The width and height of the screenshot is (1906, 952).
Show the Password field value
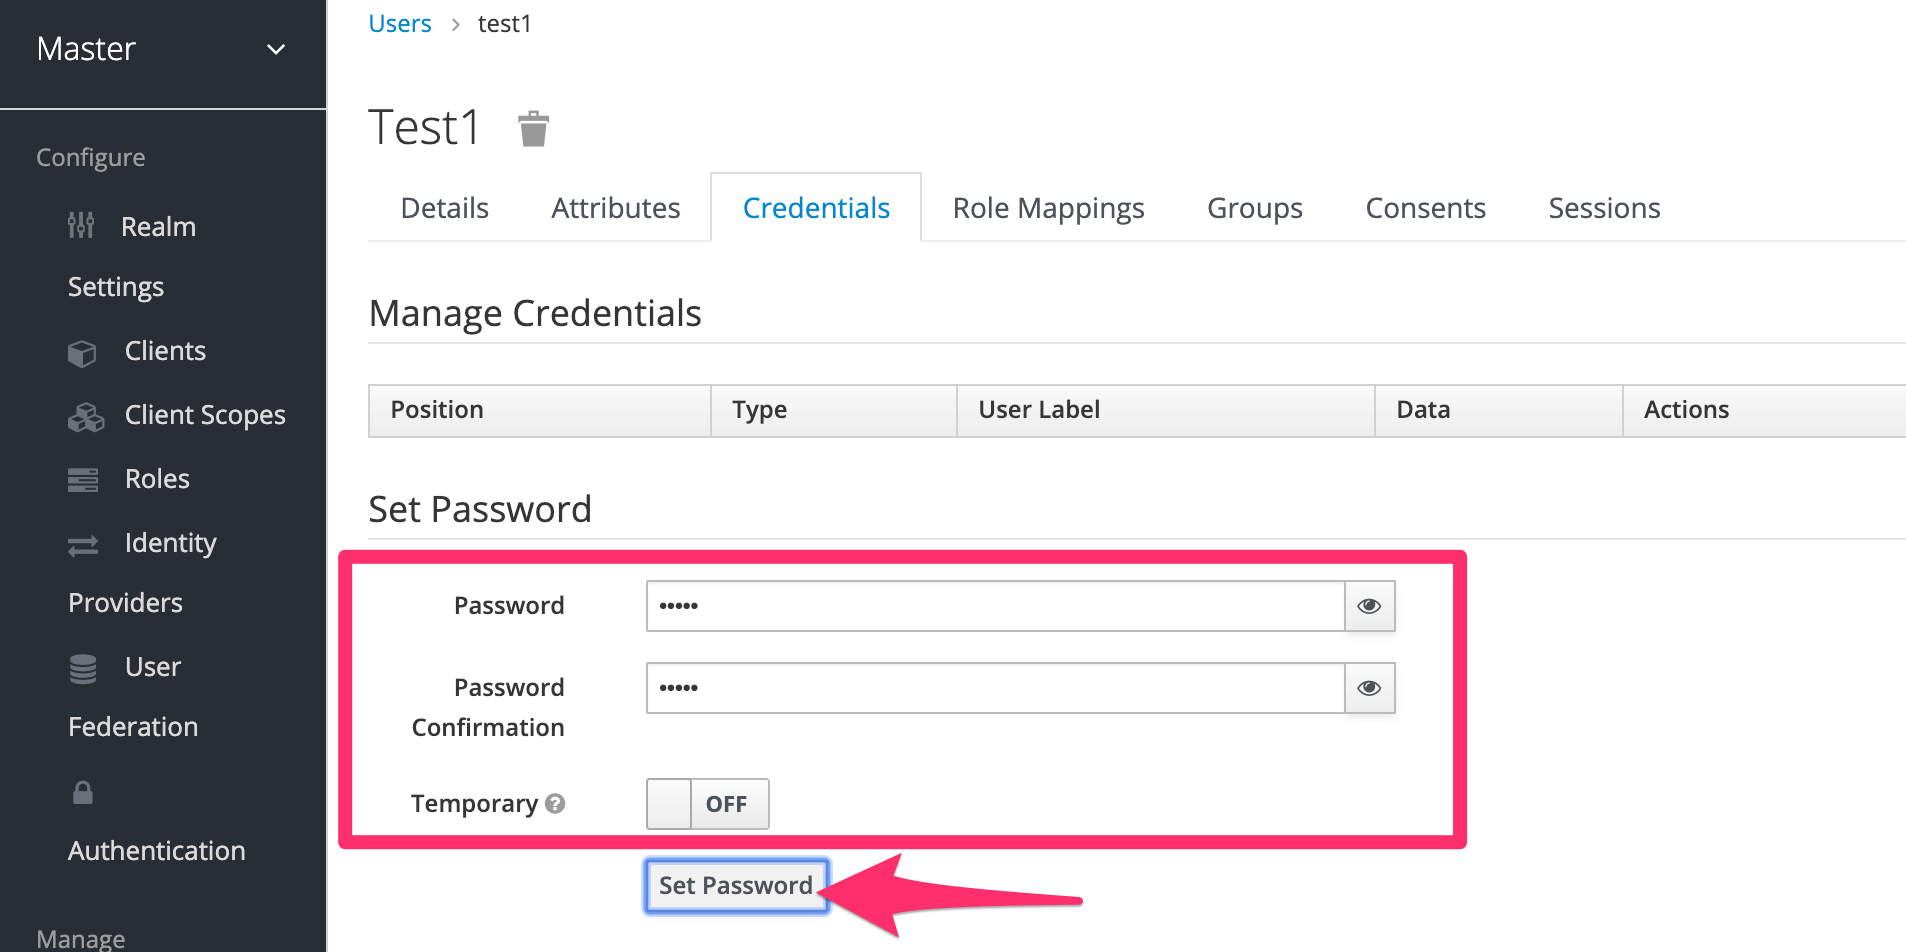pos(1369,606)
